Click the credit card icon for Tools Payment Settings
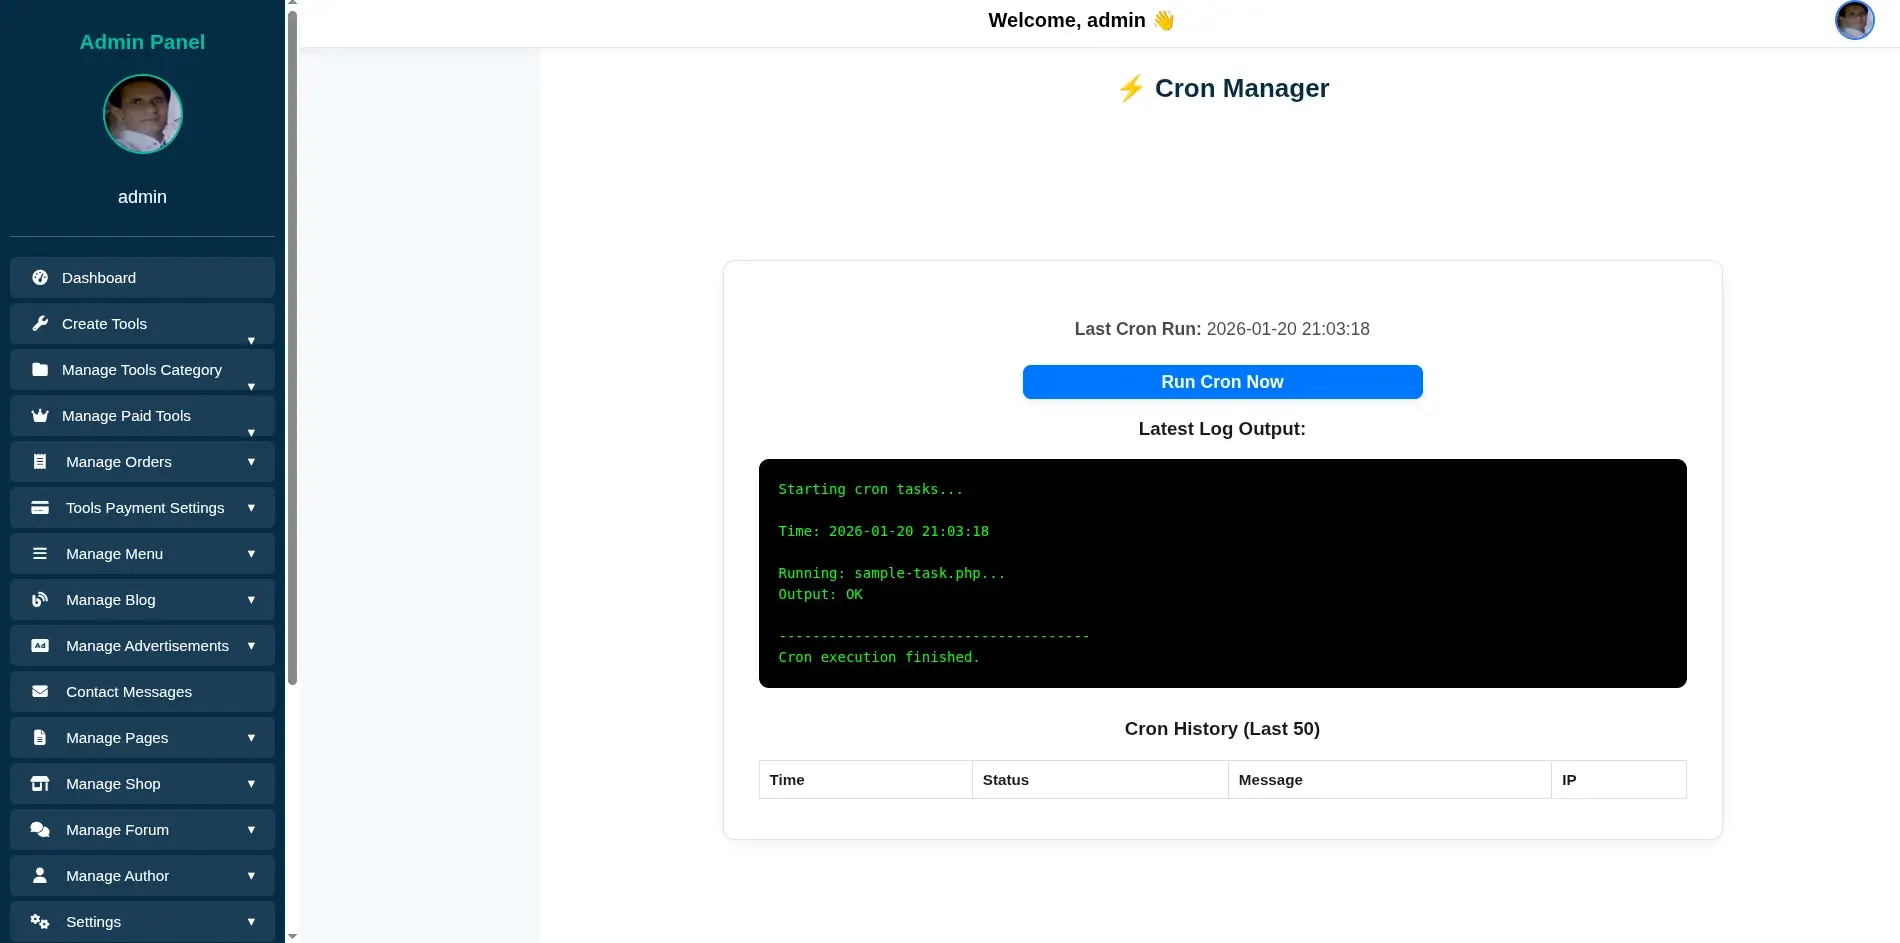The width and height of the screenshot is (1900, 943). 40,507
